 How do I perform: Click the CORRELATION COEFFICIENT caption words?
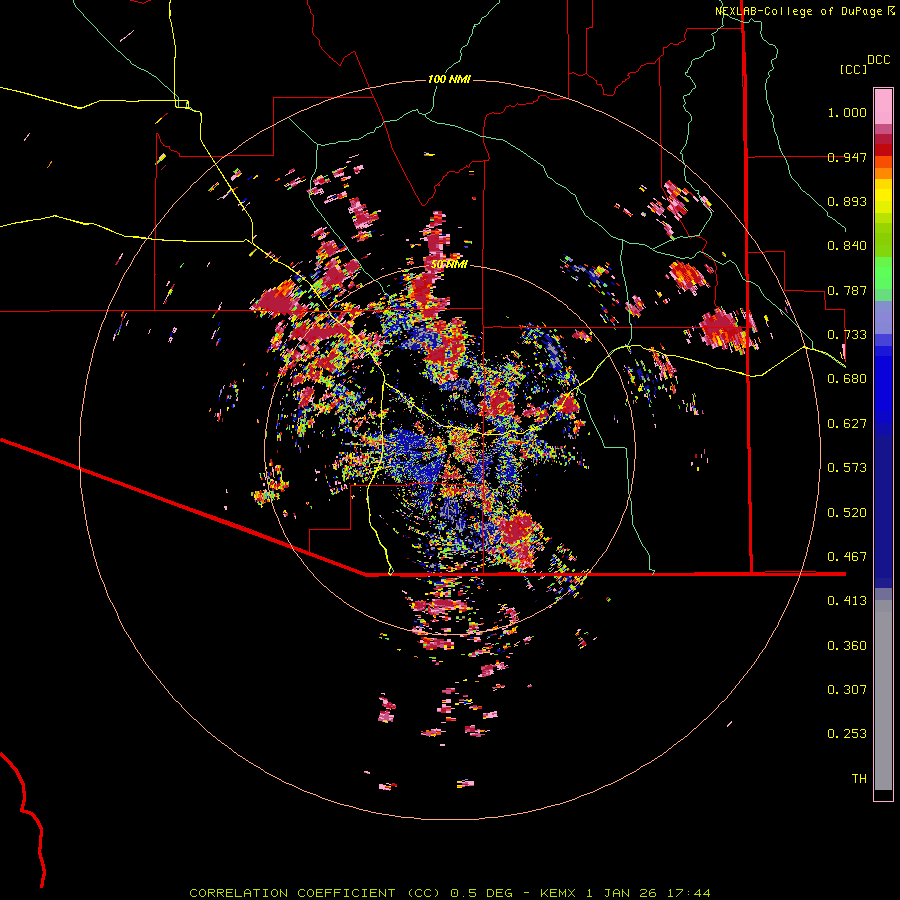[x=292, y=893]
